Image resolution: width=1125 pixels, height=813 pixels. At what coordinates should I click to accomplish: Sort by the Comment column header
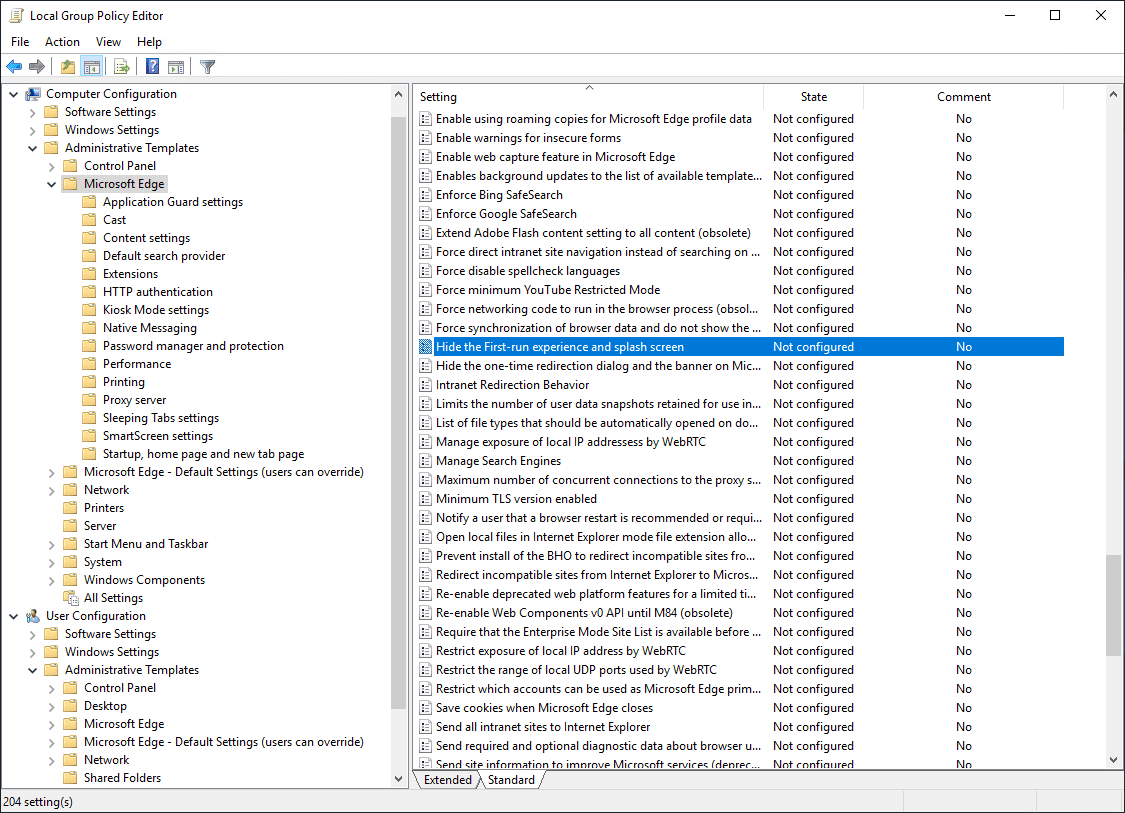click(964, 97)
